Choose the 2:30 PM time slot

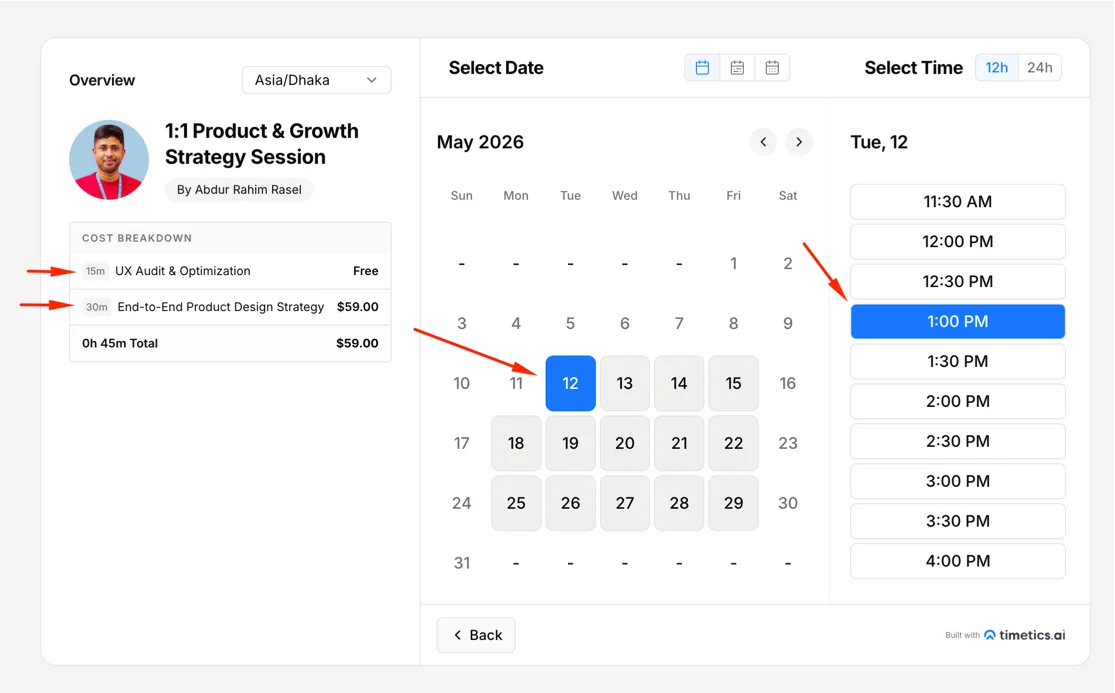(958, 441)
